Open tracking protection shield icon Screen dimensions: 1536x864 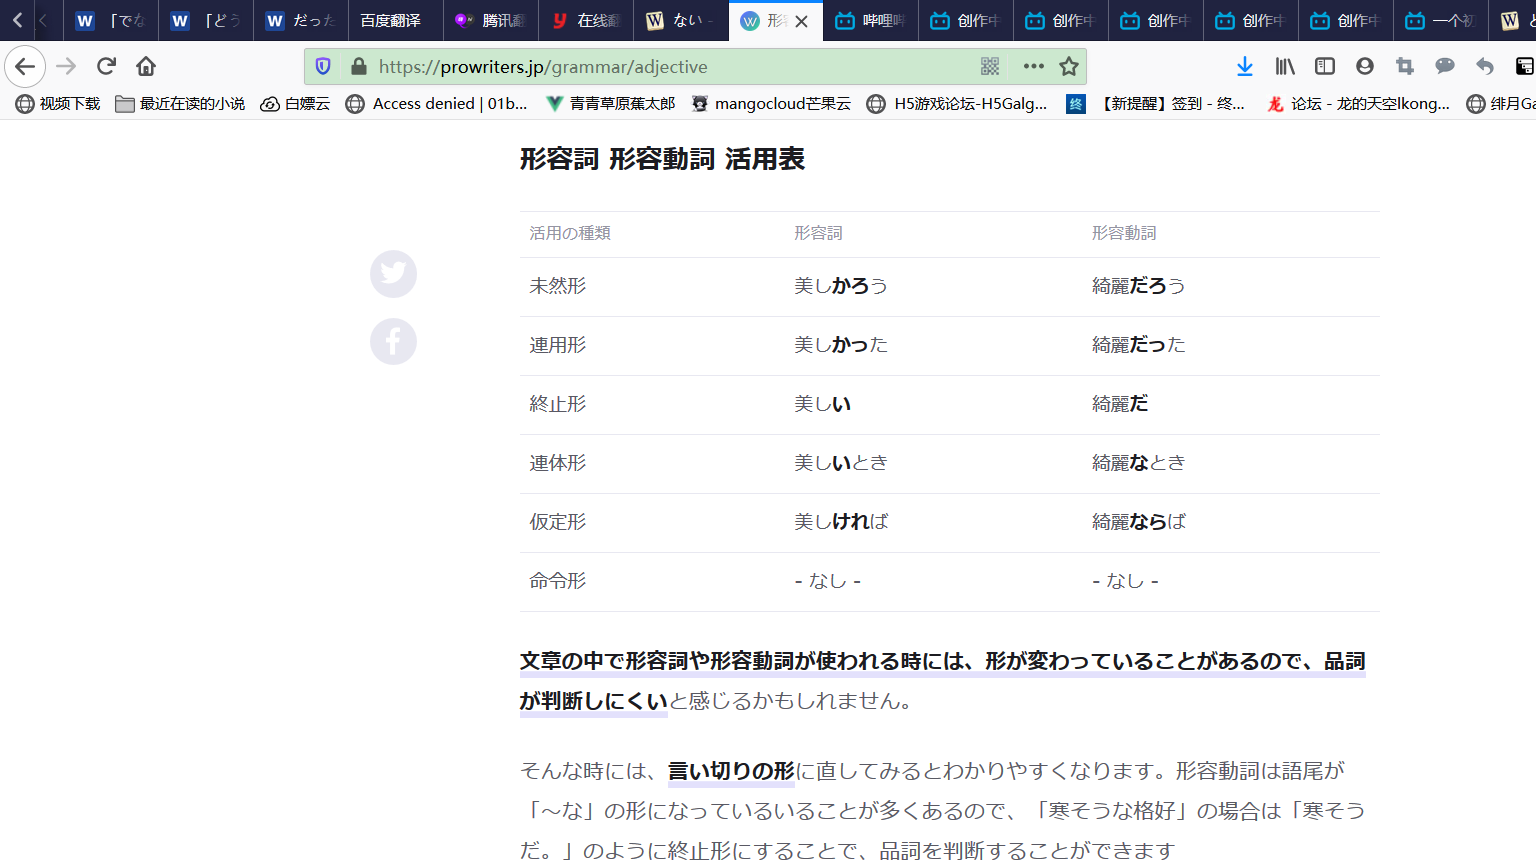(323, 67)
